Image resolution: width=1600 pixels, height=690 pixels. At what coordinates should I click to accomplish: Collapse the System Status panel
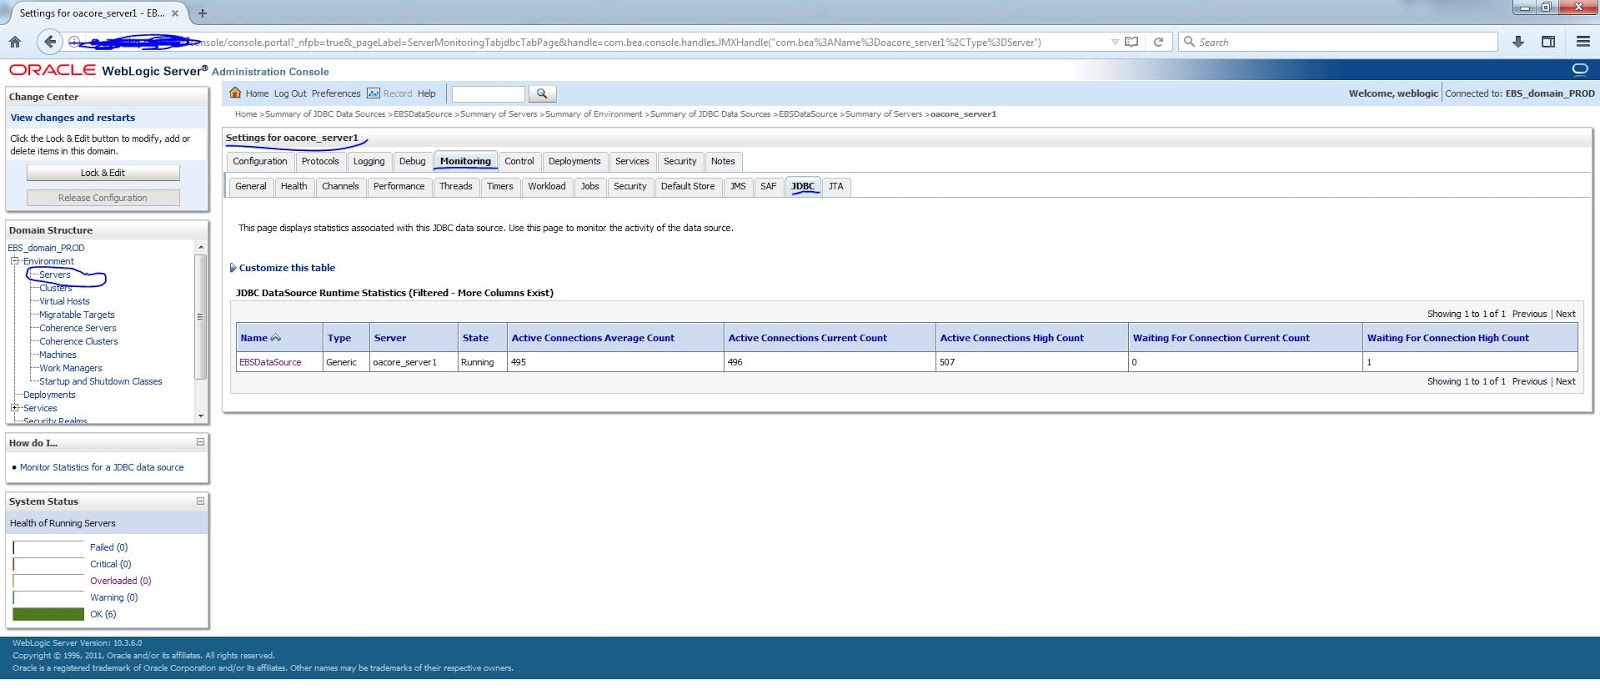pos(200,501)
